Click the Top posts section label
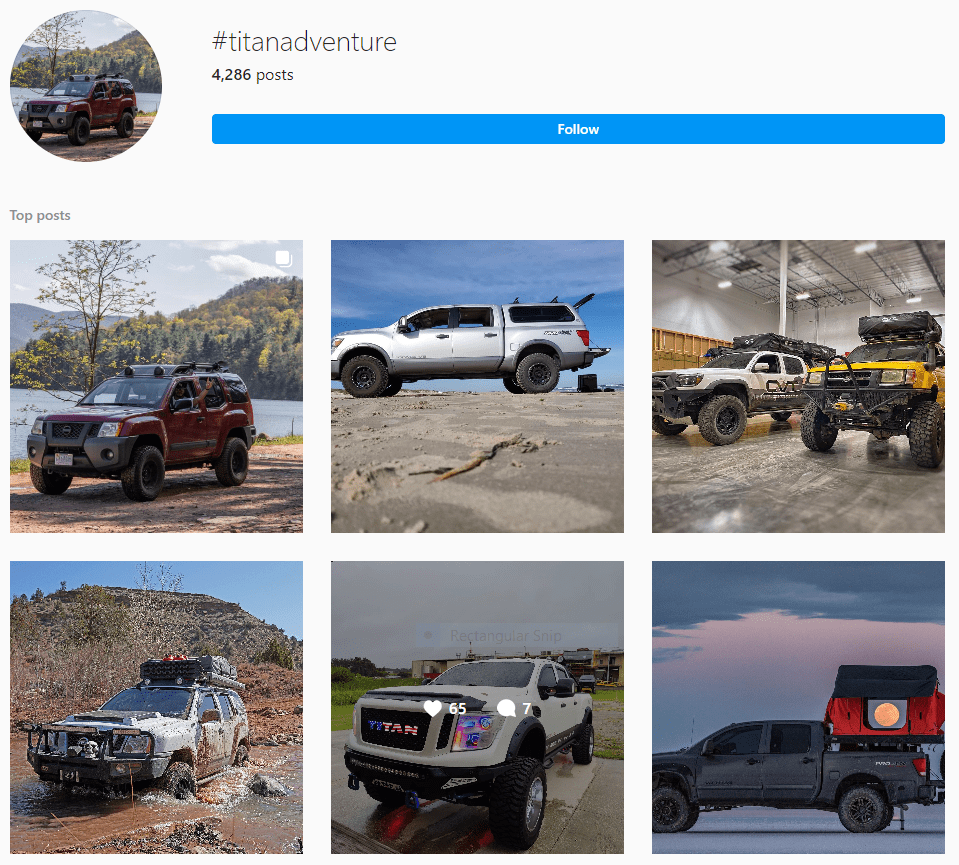The image size is (959, 865). (x=40, y=215)
